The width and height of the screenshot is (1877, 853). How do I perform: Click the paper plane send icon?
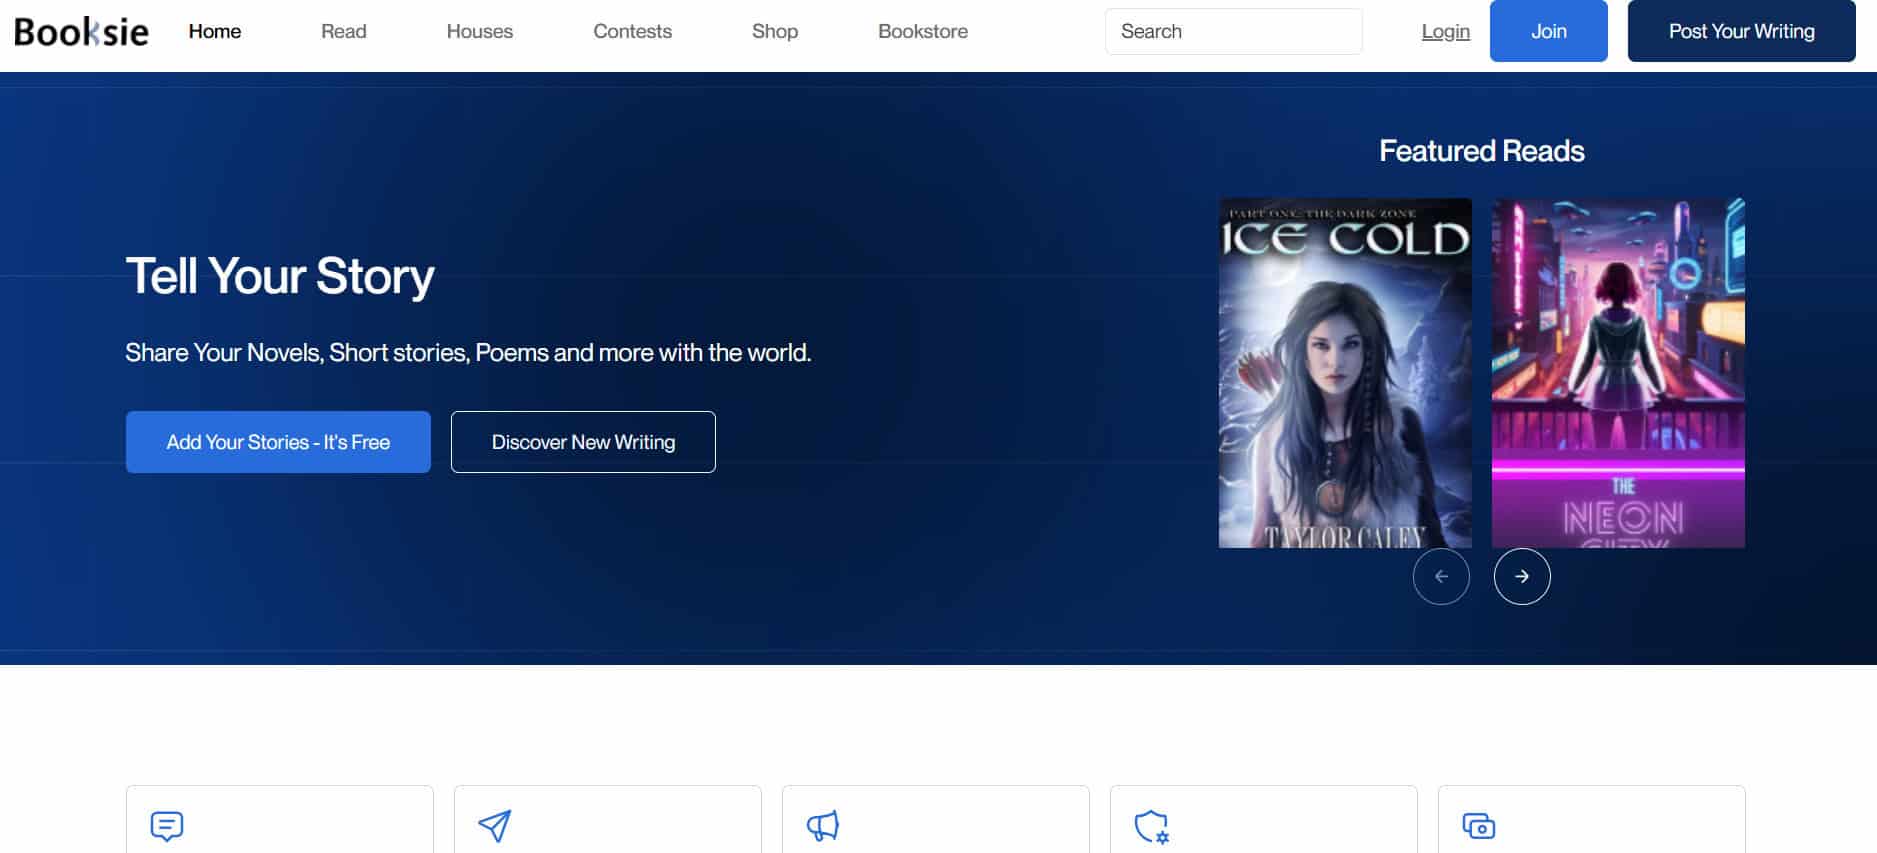[x=494, y=826]
